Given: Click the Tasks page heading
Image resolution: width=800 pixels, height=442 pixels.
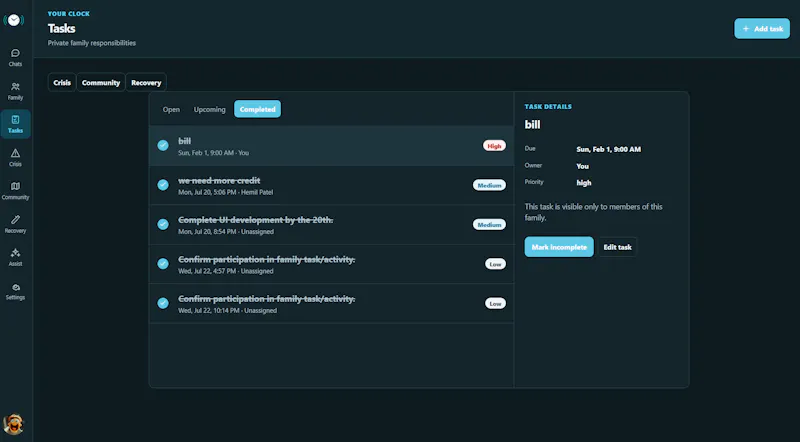Looking at the screenshot, I should (x=61, y=29).
